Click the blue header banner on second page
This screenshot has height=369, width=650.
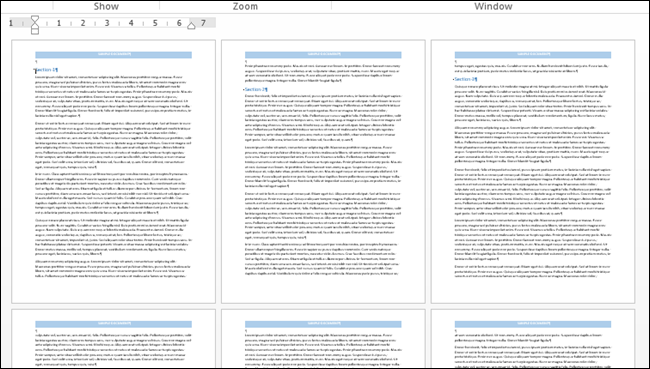323,55
